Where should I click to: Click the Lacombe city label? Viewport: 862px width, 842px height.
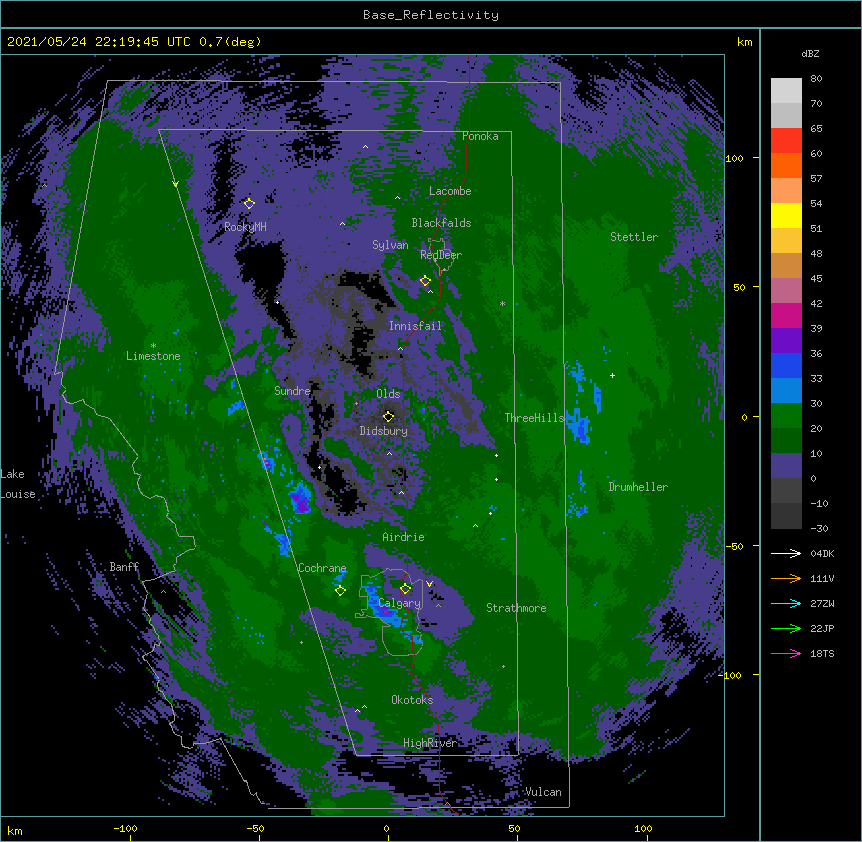pos(450,191)
